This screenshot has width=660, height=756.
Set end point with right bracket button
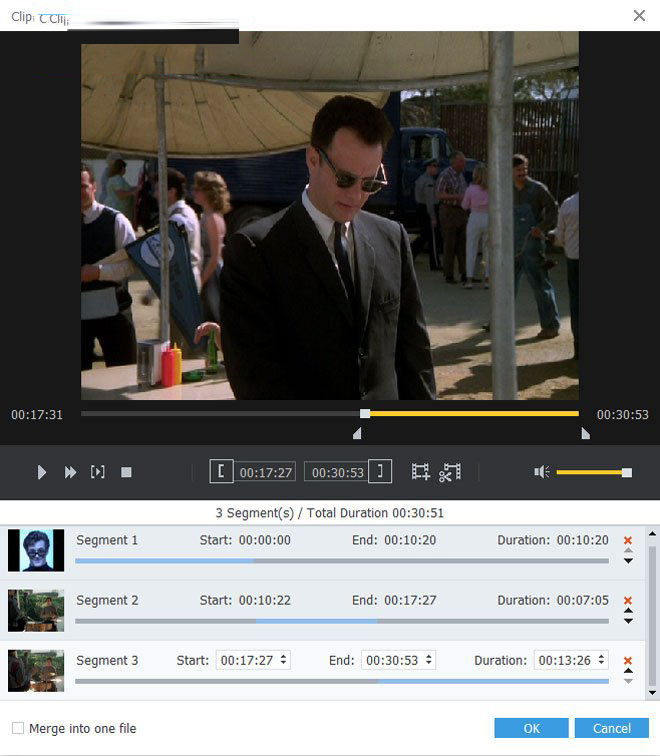380,471
